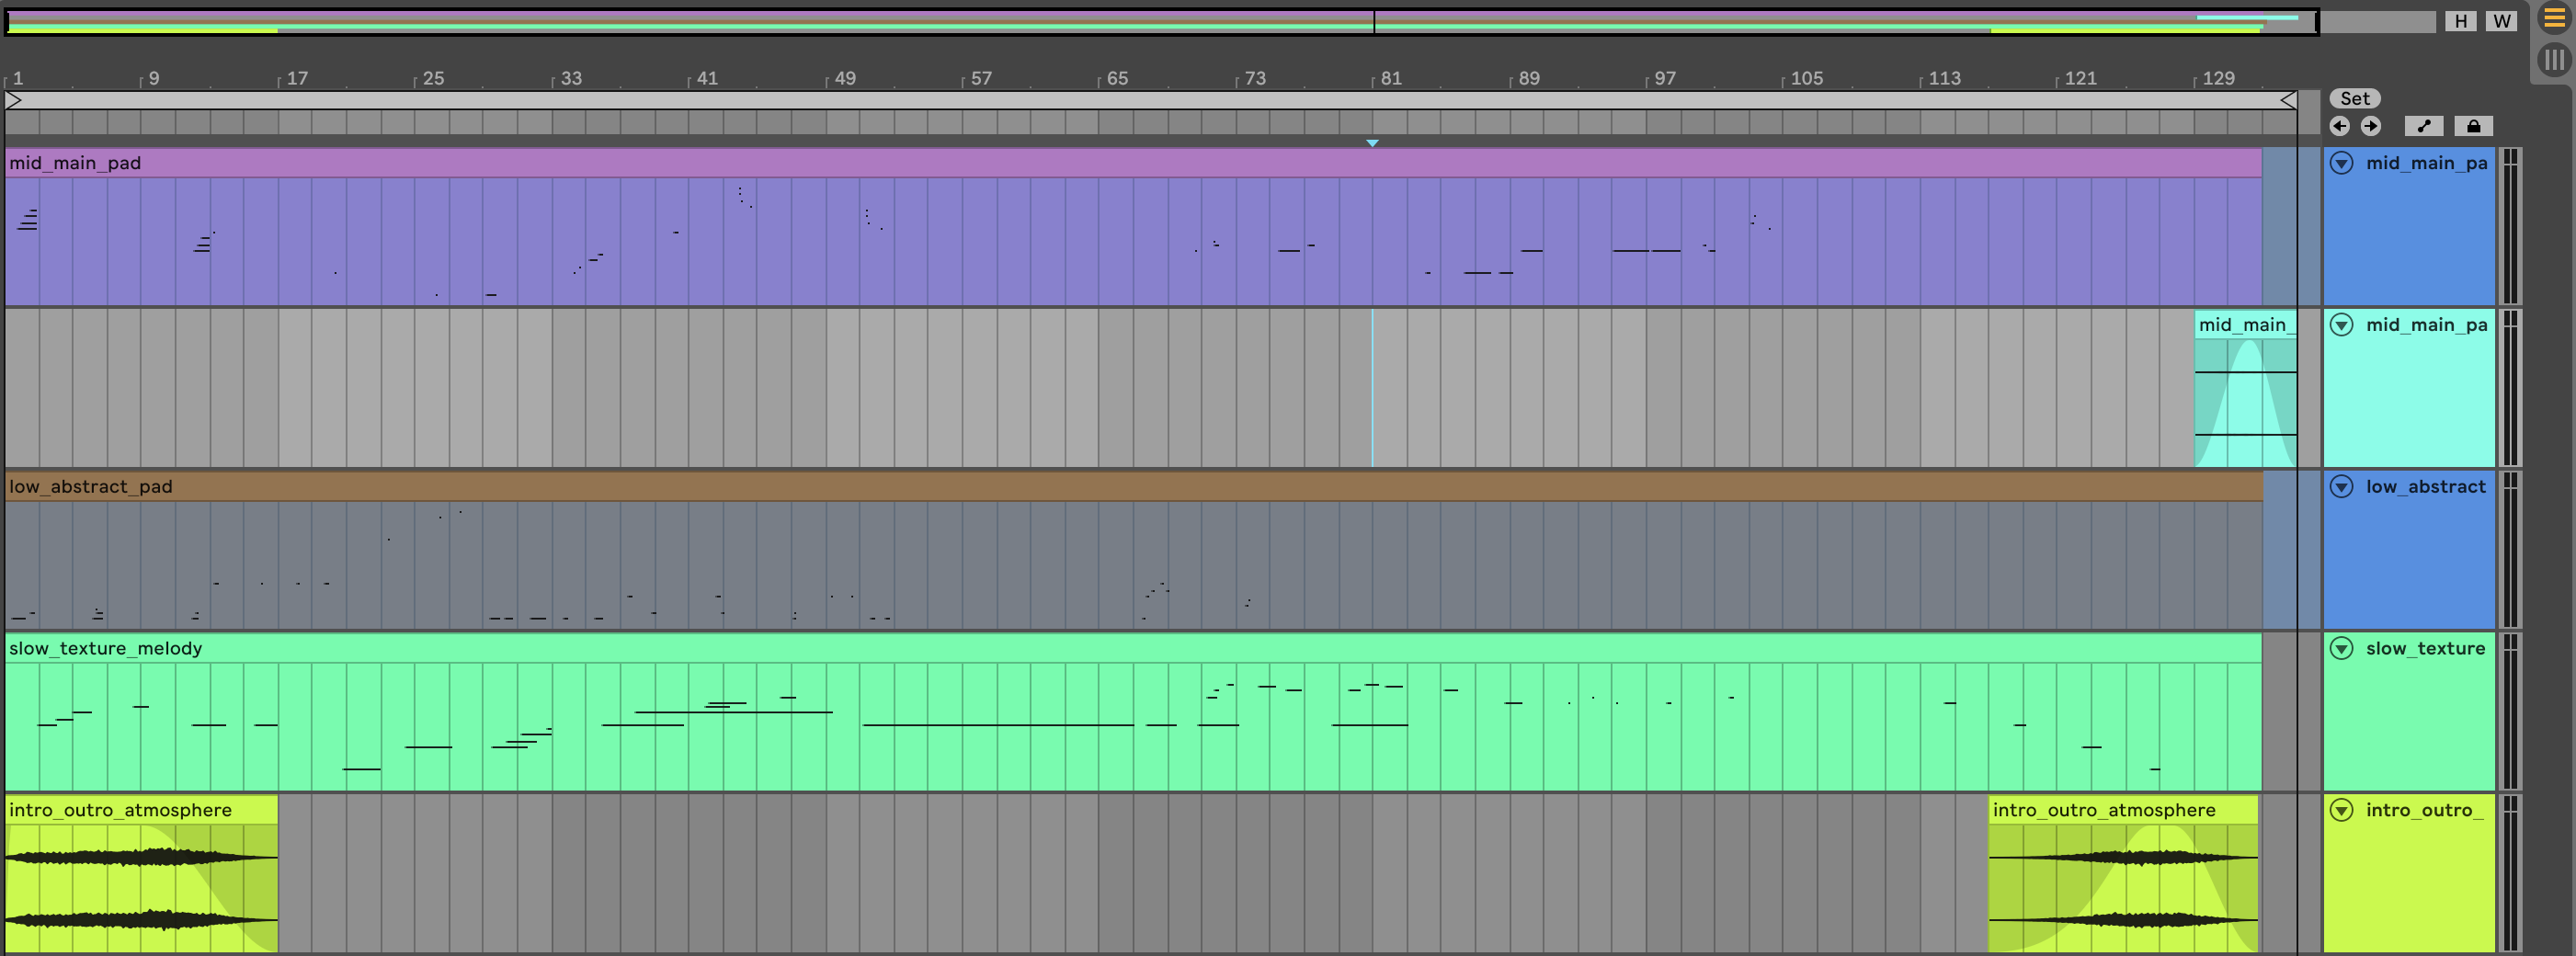Select the first intro_outro_atmosphere audio clip
This screenshot has height=956, width=2576.
141,874
